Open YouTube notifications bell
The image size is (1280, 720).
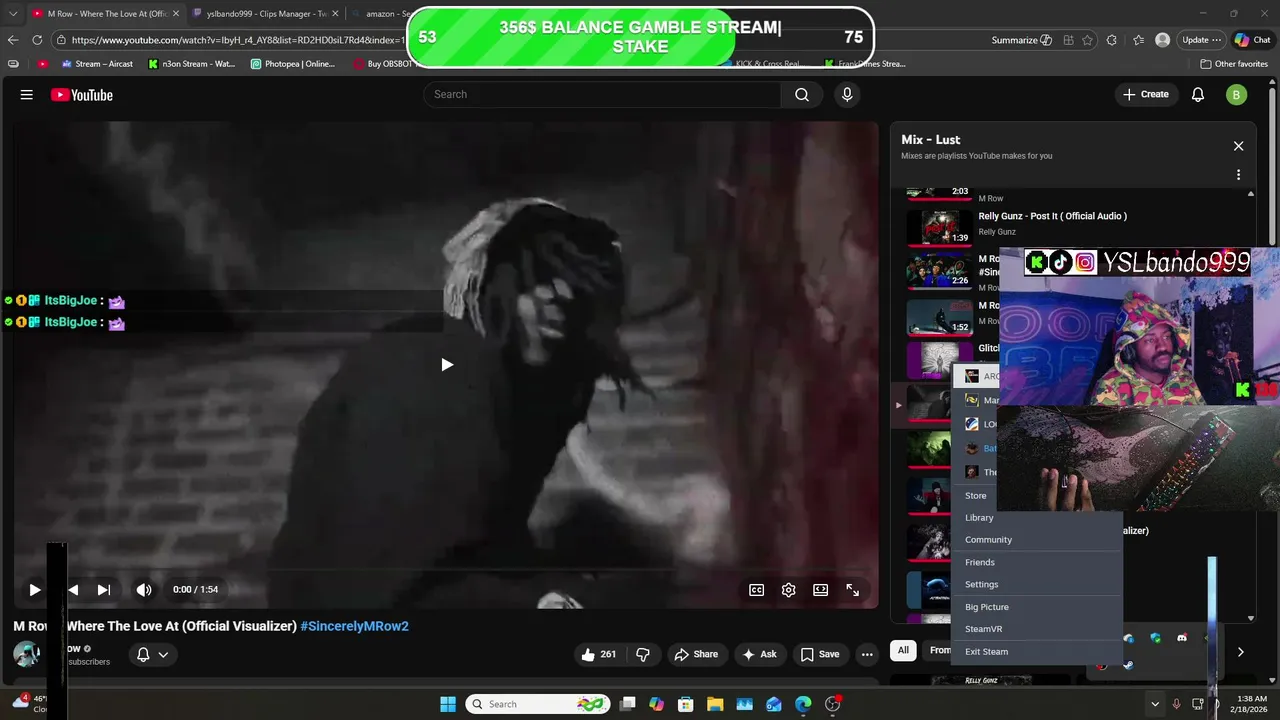tap(1198, 95)
